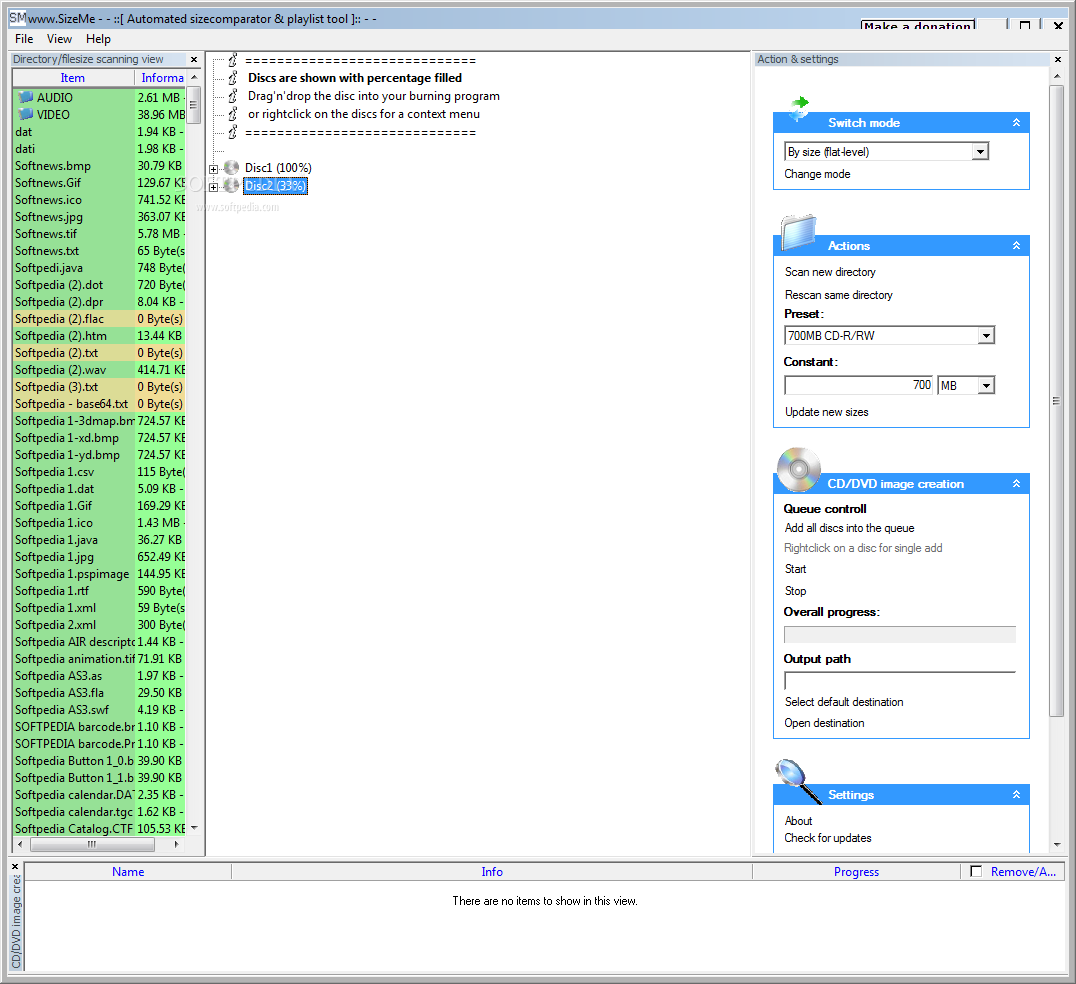The image size is (1076, 984).
Task: Click the Constant value field showing 700
Action: coord(859,386)
